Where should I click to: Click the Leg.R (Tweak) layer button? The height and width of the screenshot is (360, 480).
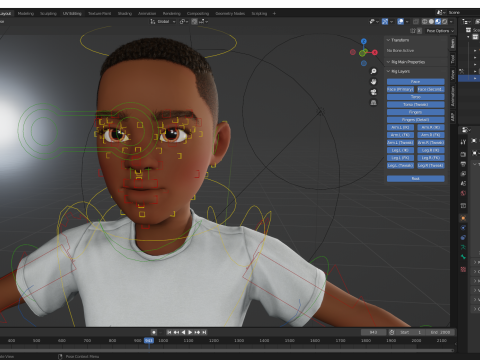(x=431, y=166)
